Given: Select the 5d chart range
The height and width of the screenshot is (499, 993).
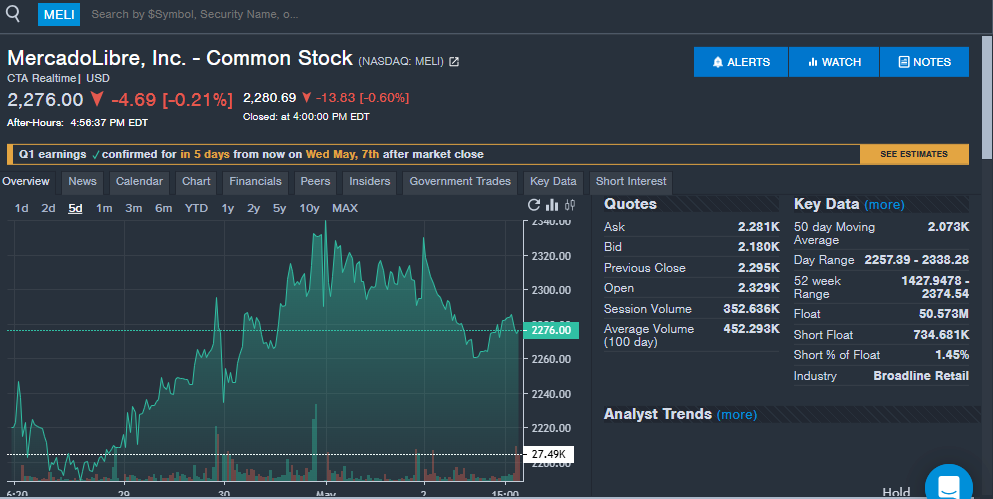Looking at the screenshot, I should click(x=75, y=208).
